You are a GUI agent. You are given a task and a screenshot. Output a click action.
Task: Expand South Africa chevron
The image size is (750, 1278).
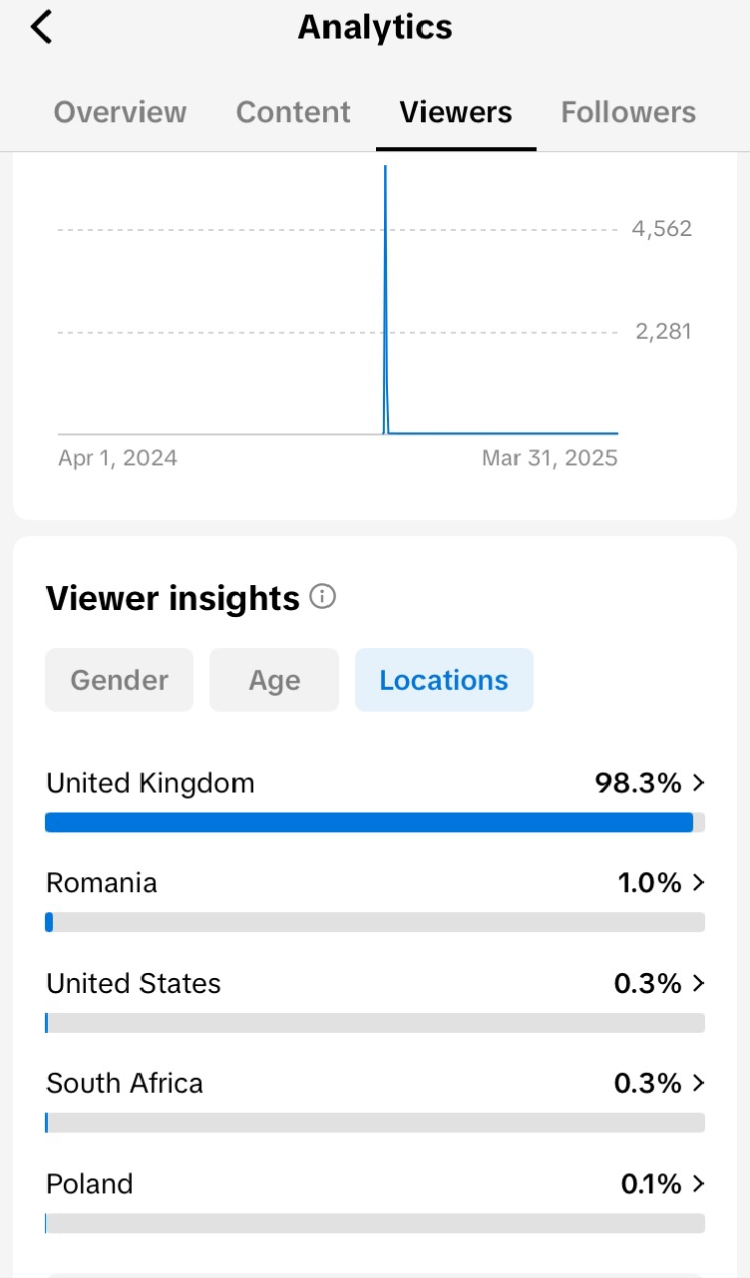(x=698, y=1083)
